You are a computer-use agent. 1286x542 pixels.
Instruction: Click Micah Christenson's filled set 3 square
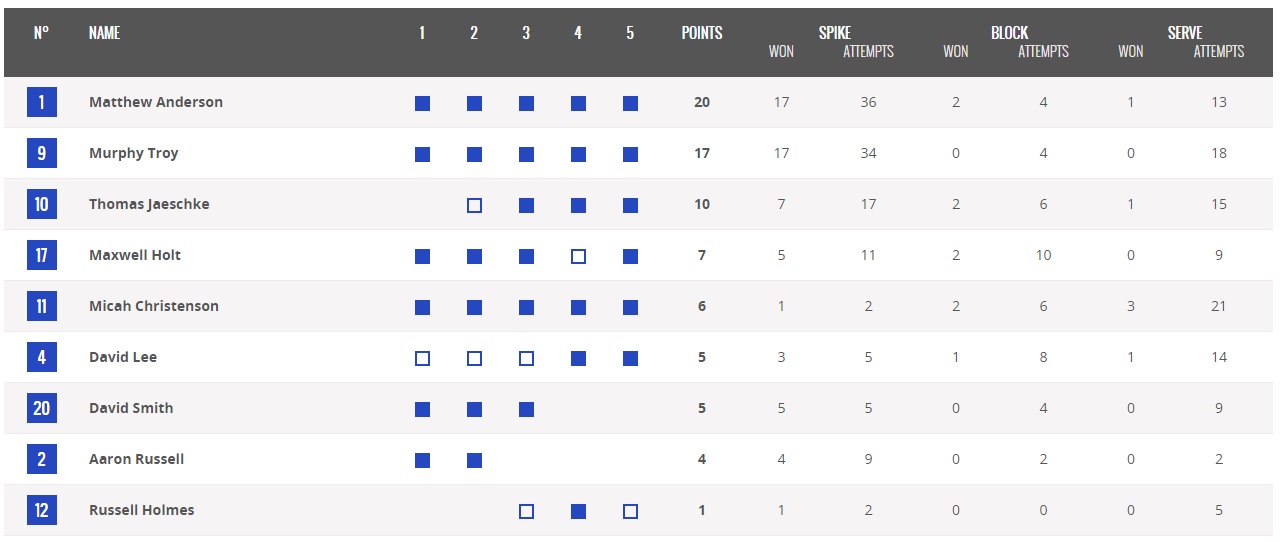pos(527,307)
